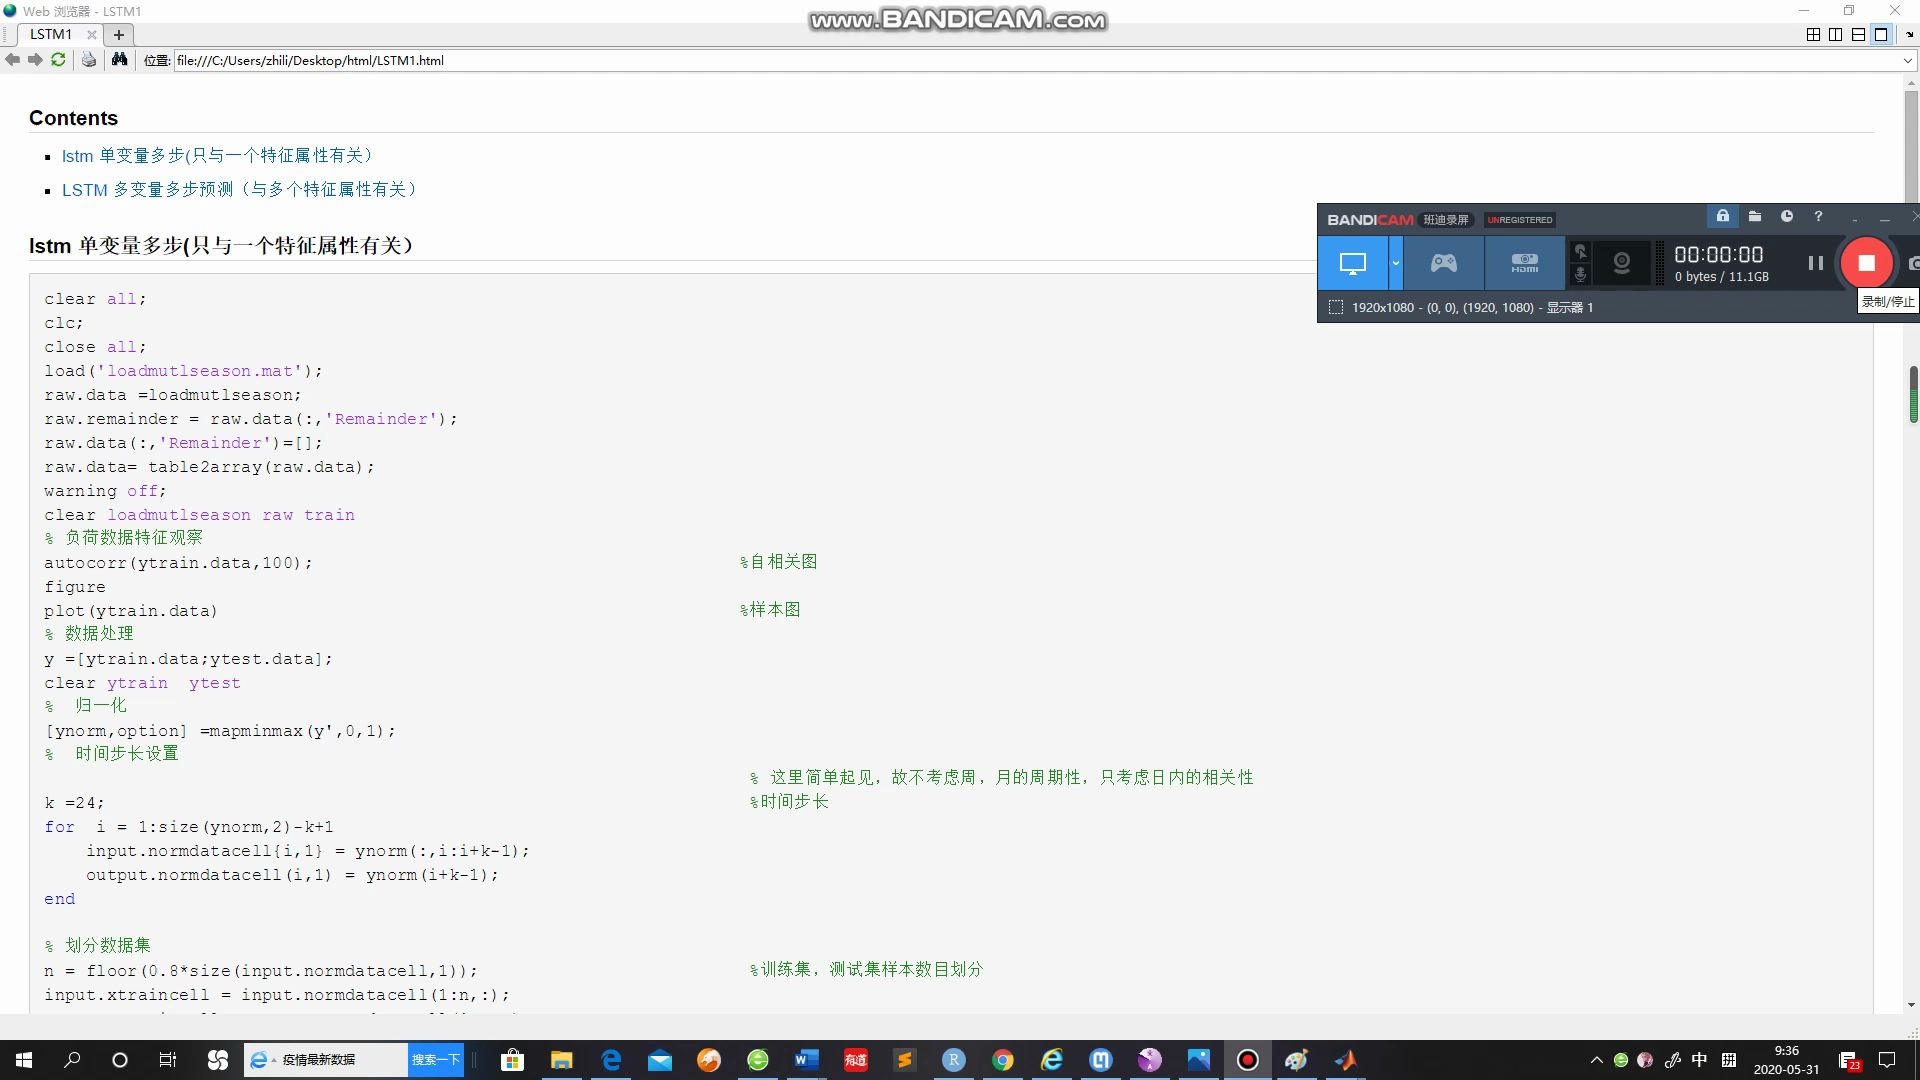Open the taskbar clock showing 9:36
1920x1080 pixels.
coord(1786,1060)
